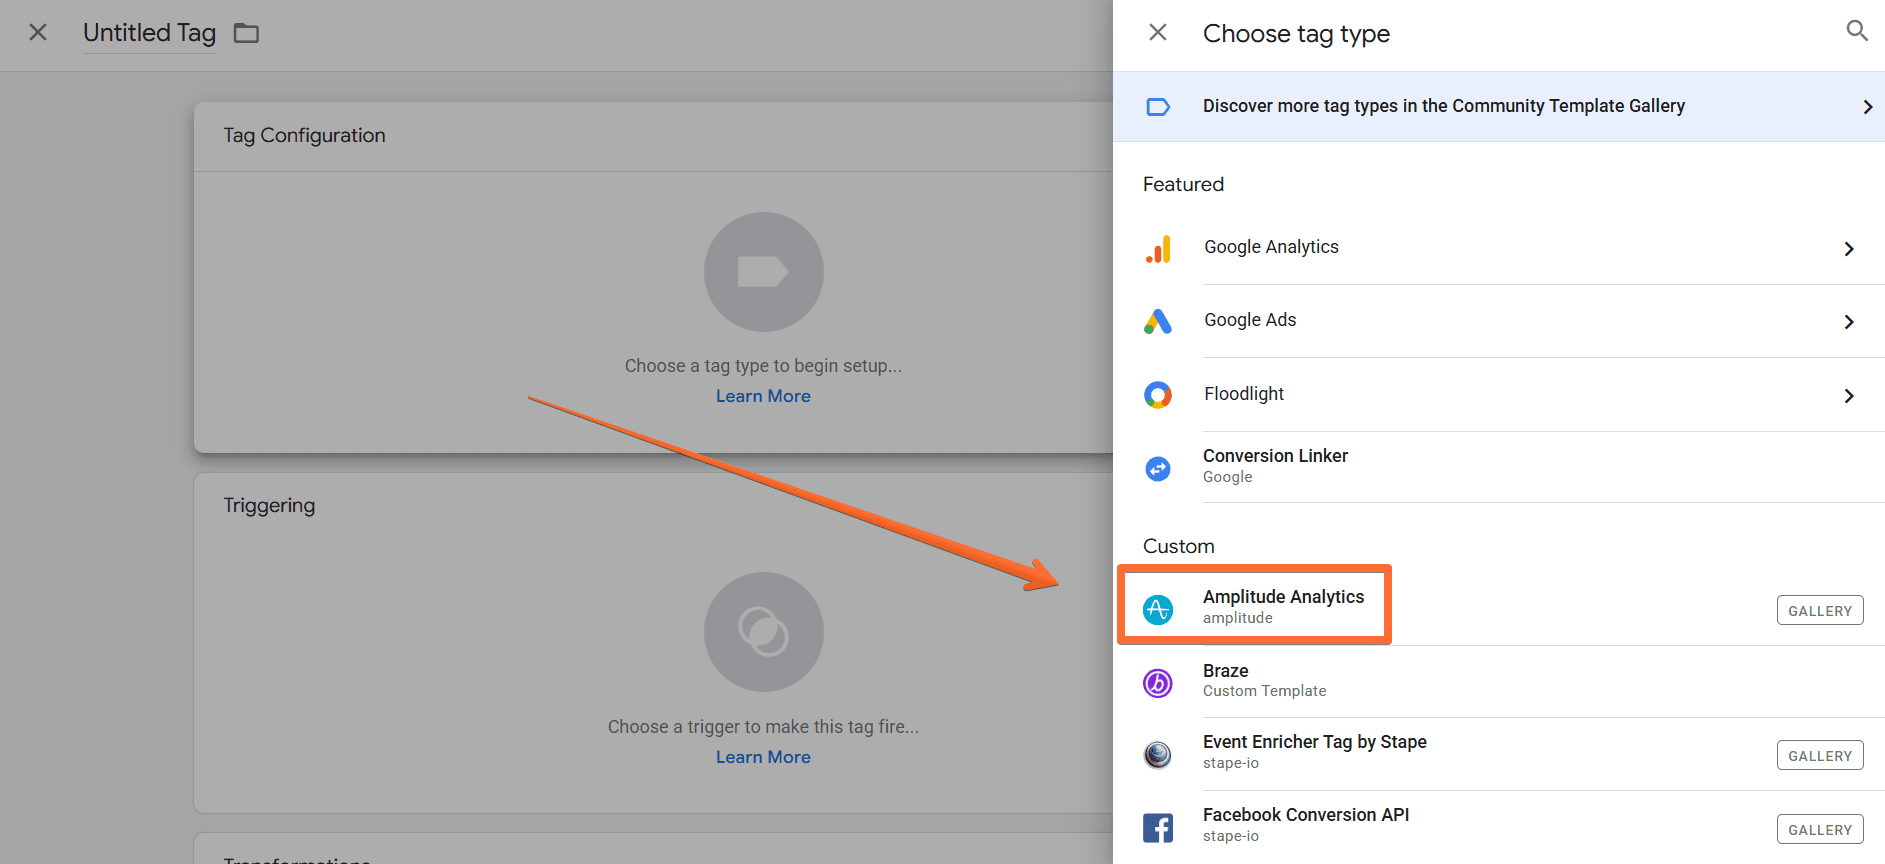Image resolution: width=1885 pixels, height=864 pixels.
Task: Select Google Analytics tag type
Action: click(x=1499, y=248)
